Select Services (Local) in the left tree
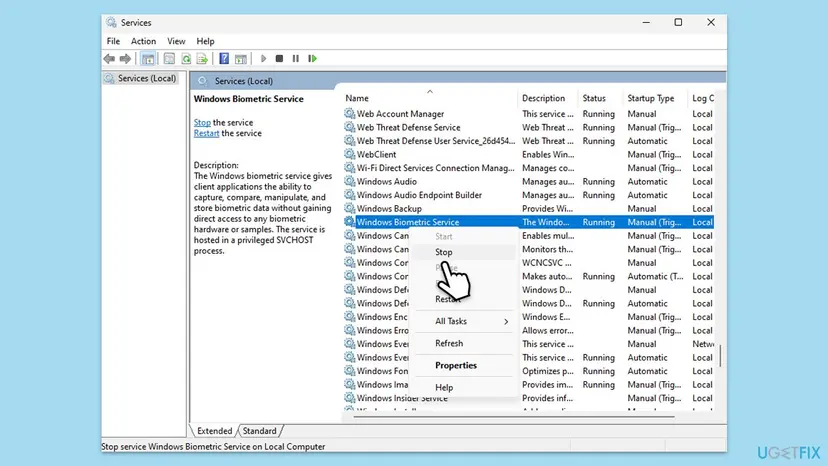 pos(141,78)
